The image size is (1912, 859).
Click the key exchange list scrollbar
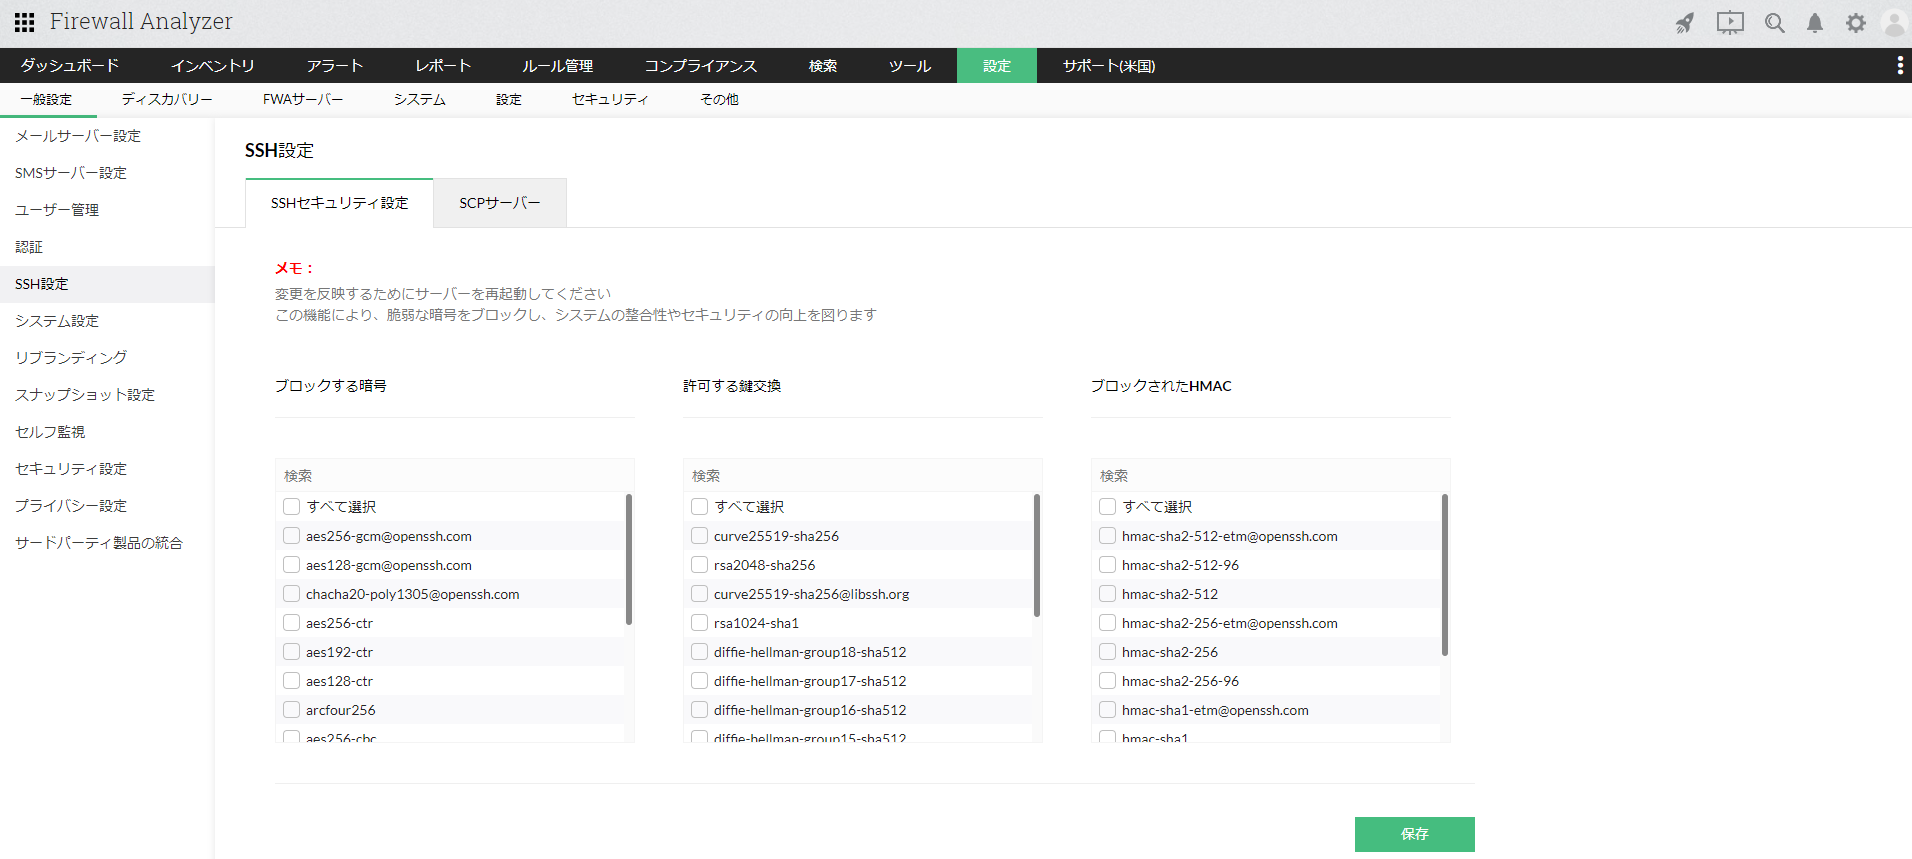(x=1037, y=555)
